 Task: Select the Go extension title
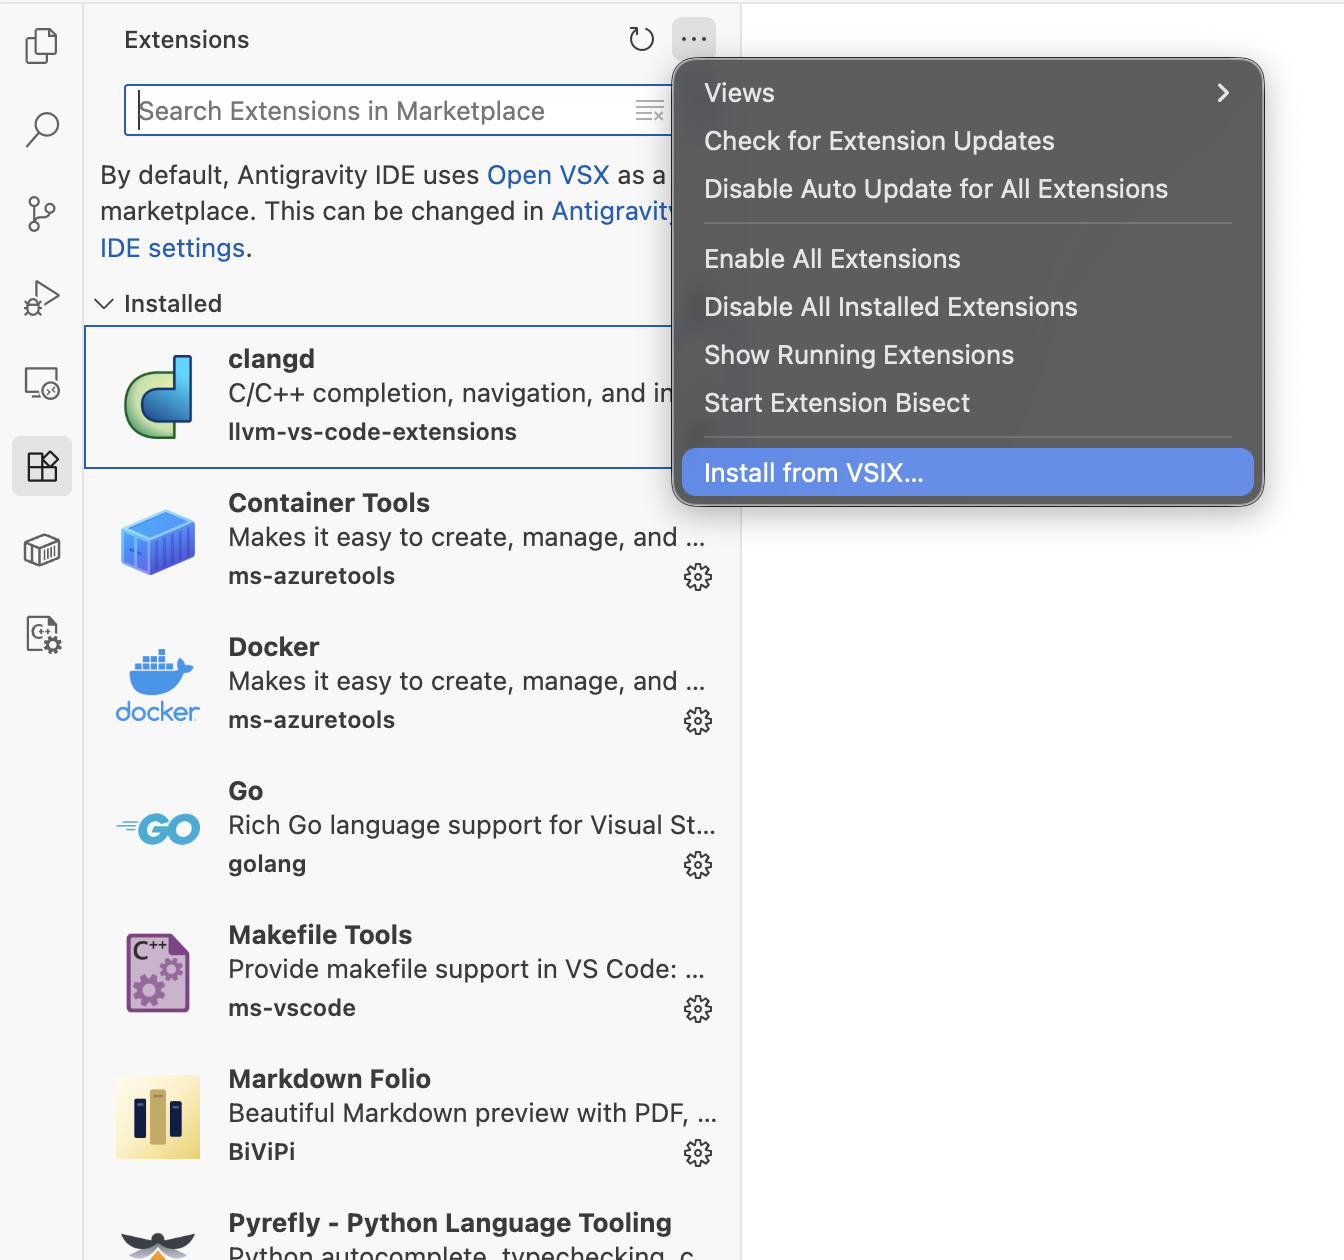(245, 791)
